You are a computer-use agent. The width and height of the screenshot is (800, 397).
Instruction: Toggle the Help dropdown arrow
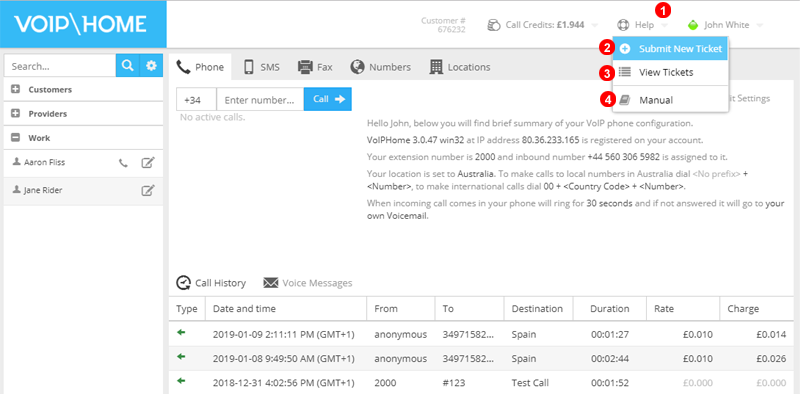pyautogui.click(x=664, y=25)
